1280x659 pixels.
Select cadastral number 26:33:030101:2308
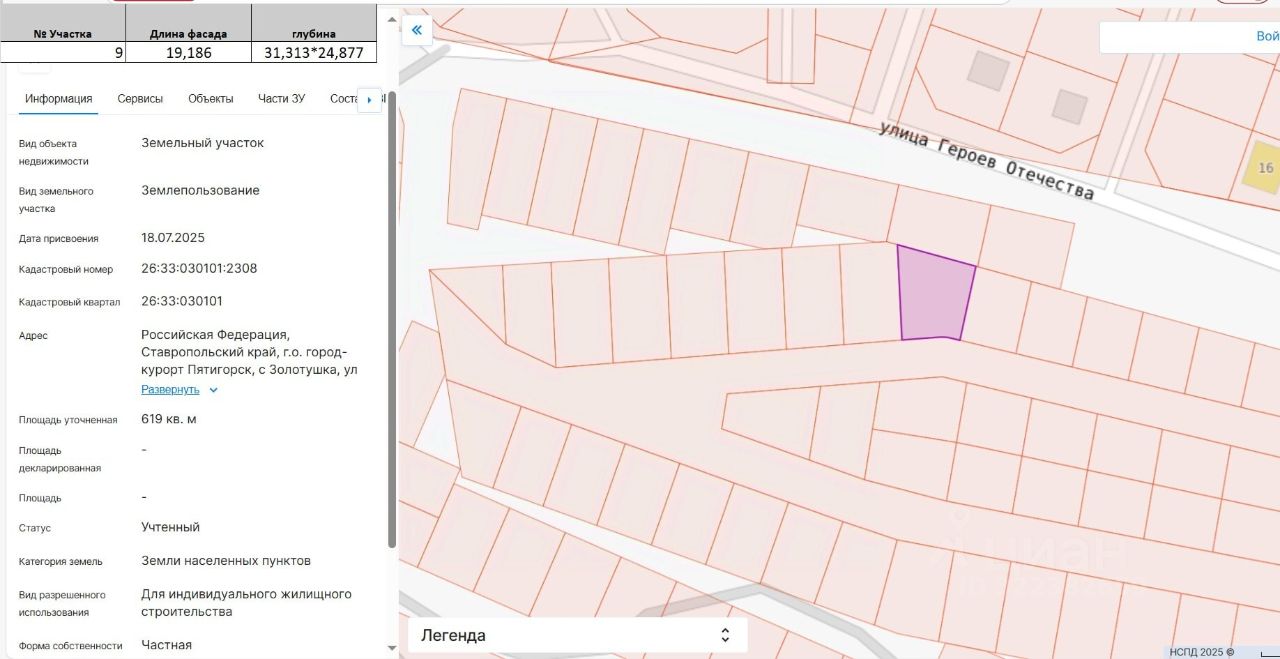click(199, 268)
